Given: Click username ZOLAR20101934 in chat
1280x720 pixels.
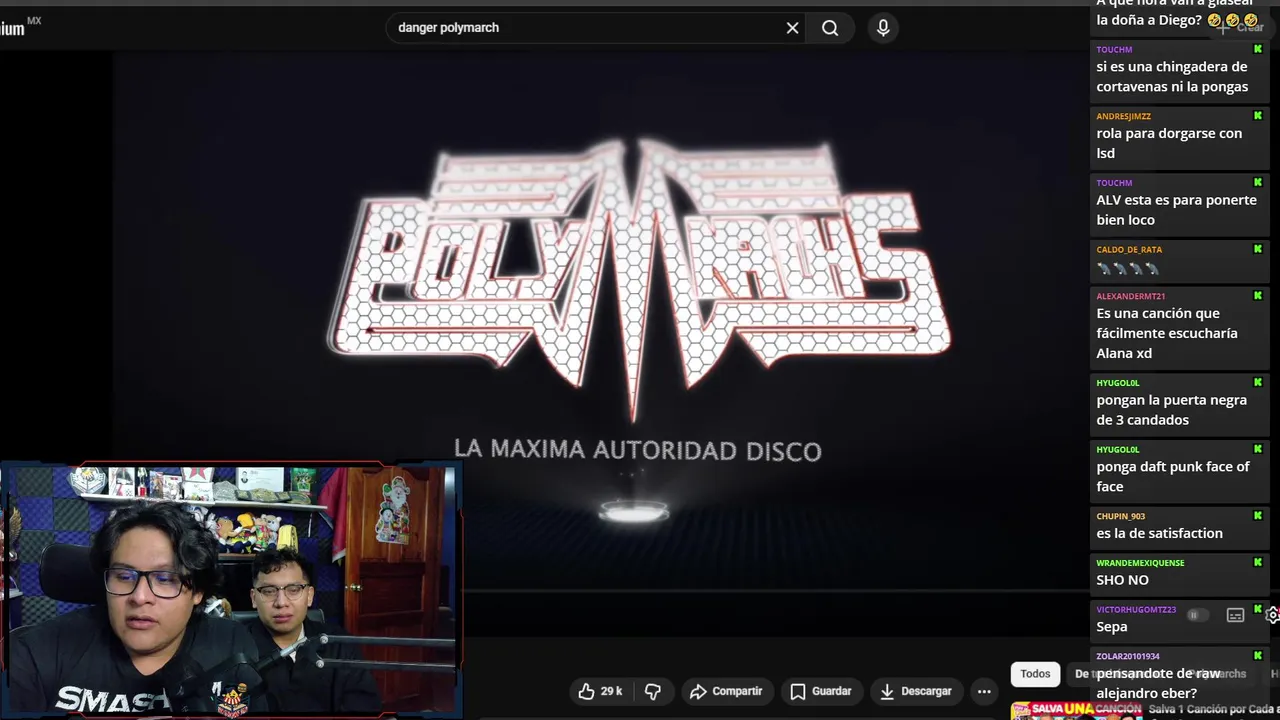Looking at the screenshot, I should click(x=1128, y=656).
